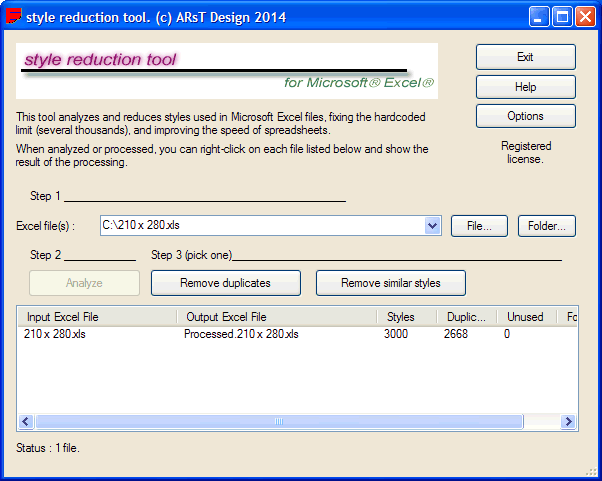The width and height of the screenshot is (602, 481).
Task: Sort by Input Excel File column header
Action: point(98,317)
